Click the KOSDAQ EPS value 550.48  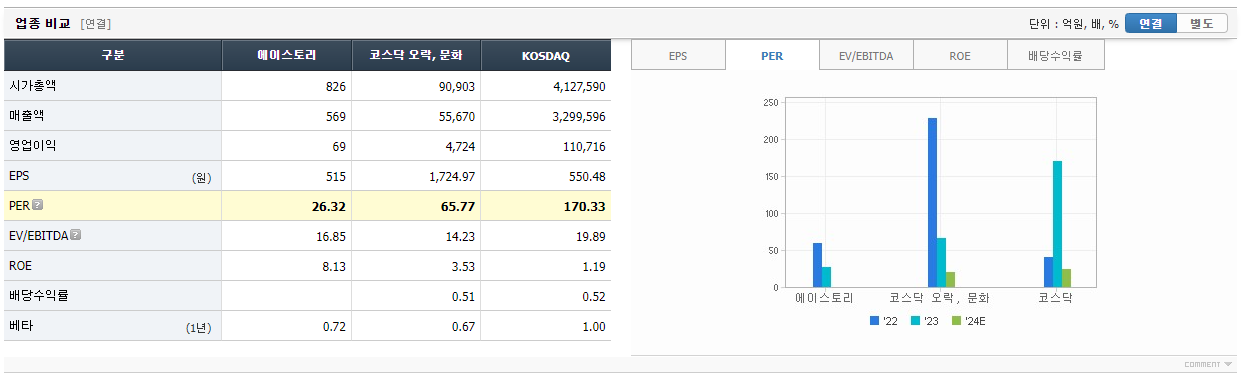(586, 177)
